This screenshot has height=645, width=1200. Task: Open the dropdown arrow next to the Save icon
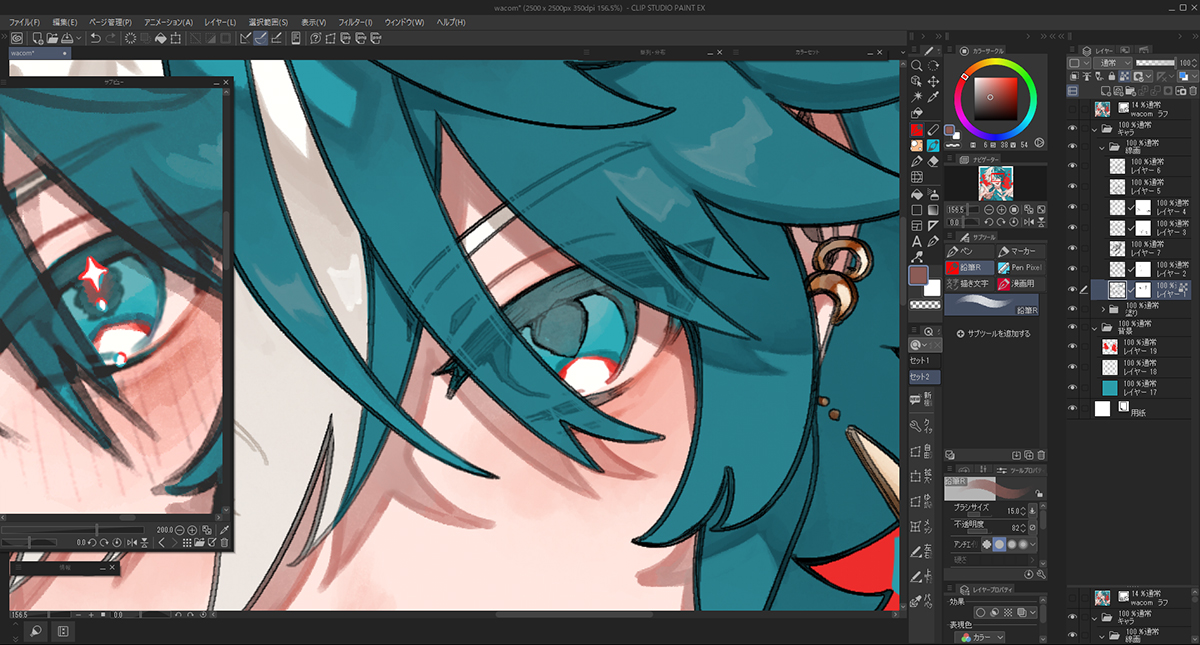(78, 38)
